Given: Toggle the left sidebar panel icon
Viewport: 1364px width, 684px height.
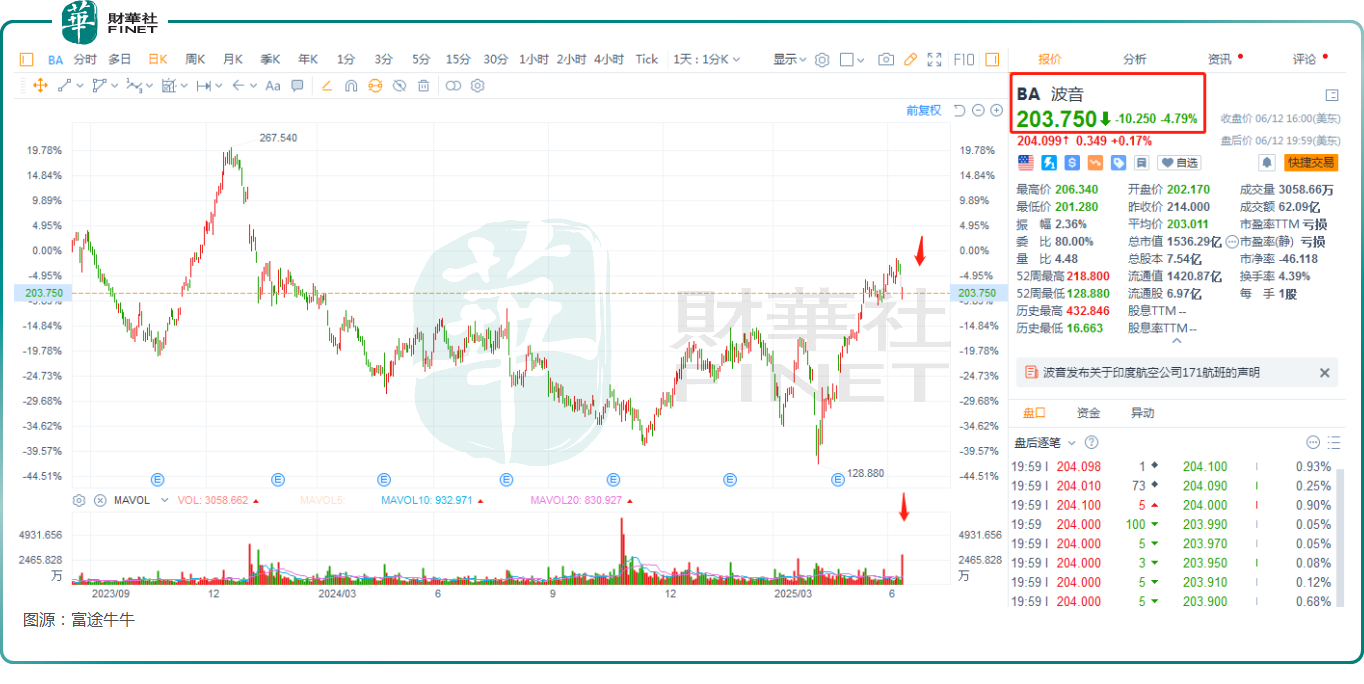Looking at the screenshot, I should click(27, 60).
